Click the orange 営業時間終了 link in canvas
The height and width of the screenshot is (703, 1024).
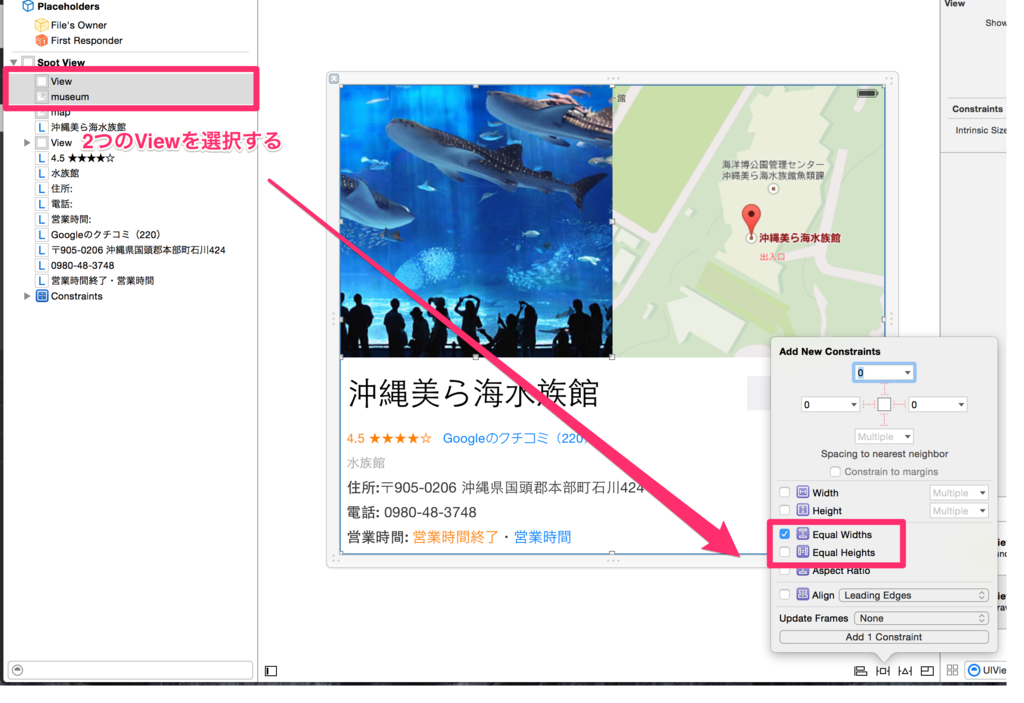click(455, 537)
